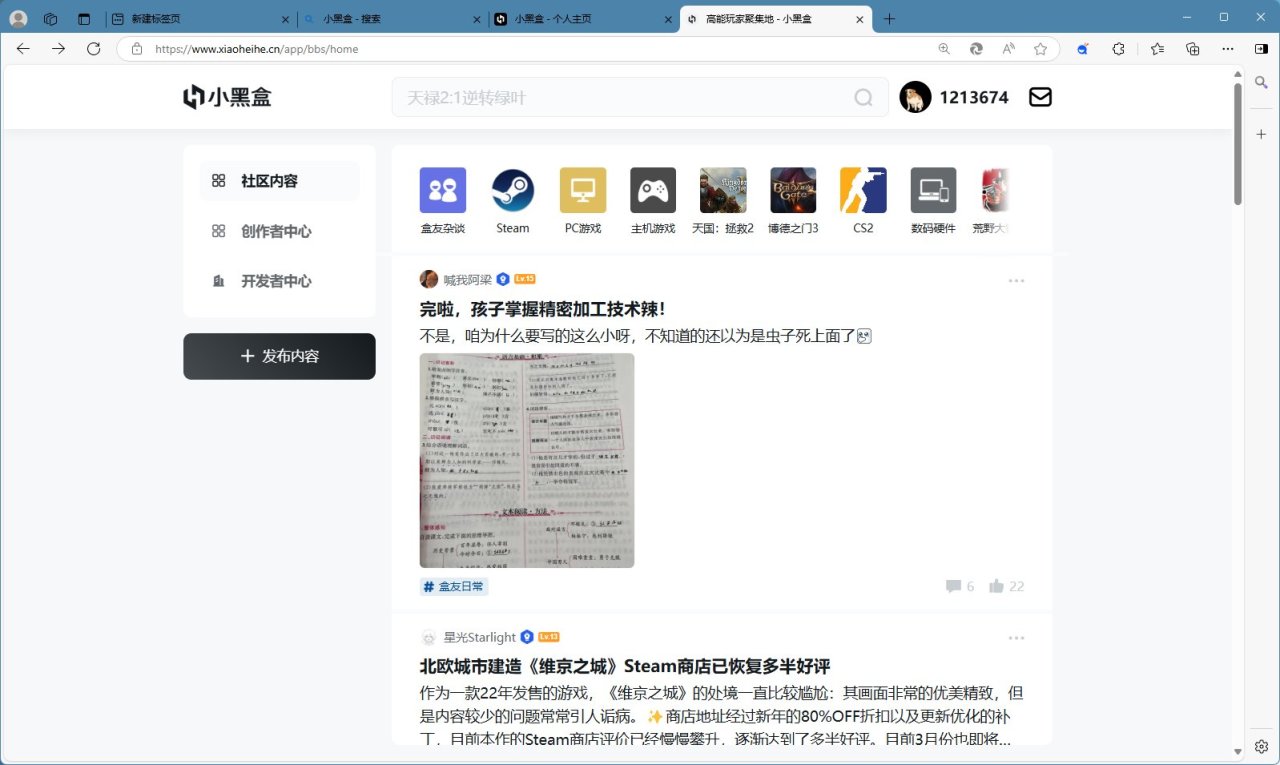The image size is (1280, 765).
Task: Open the post titled 完啦，孩子掌握精密加工技术辣！
Action: [543, 309]
